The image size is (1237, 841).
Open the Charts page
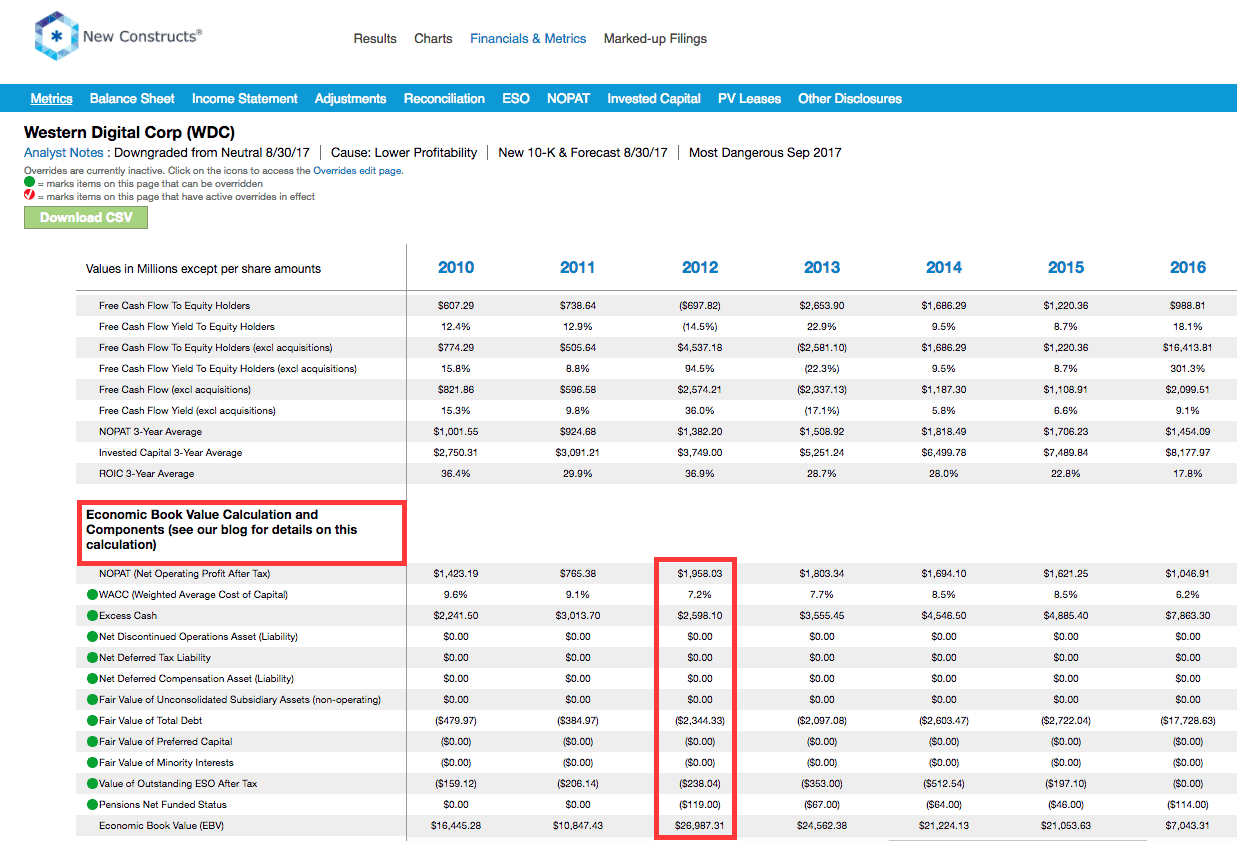tap(433, 39)
